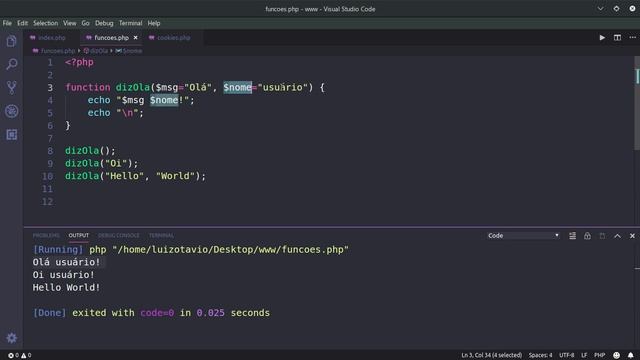Open the Help menu
The width and height of the screenshot is (640, 360).
point(154,23)
